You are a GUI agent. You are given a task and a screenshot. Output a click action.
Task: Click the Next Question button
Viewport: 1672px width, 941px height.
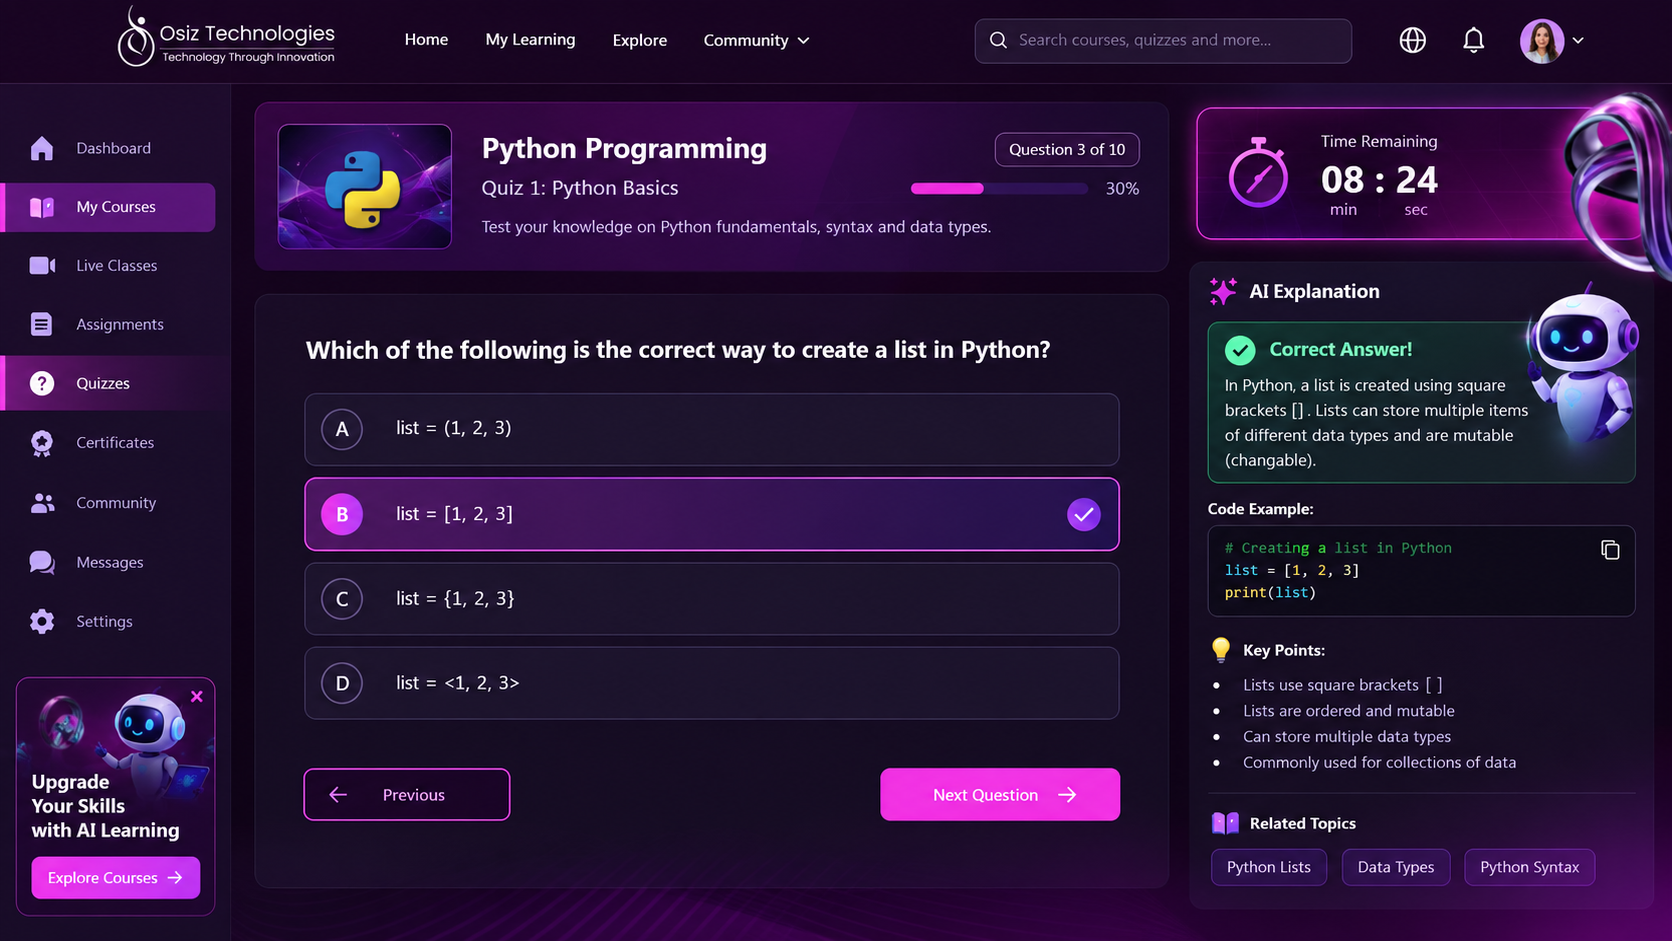point(1000,794)
